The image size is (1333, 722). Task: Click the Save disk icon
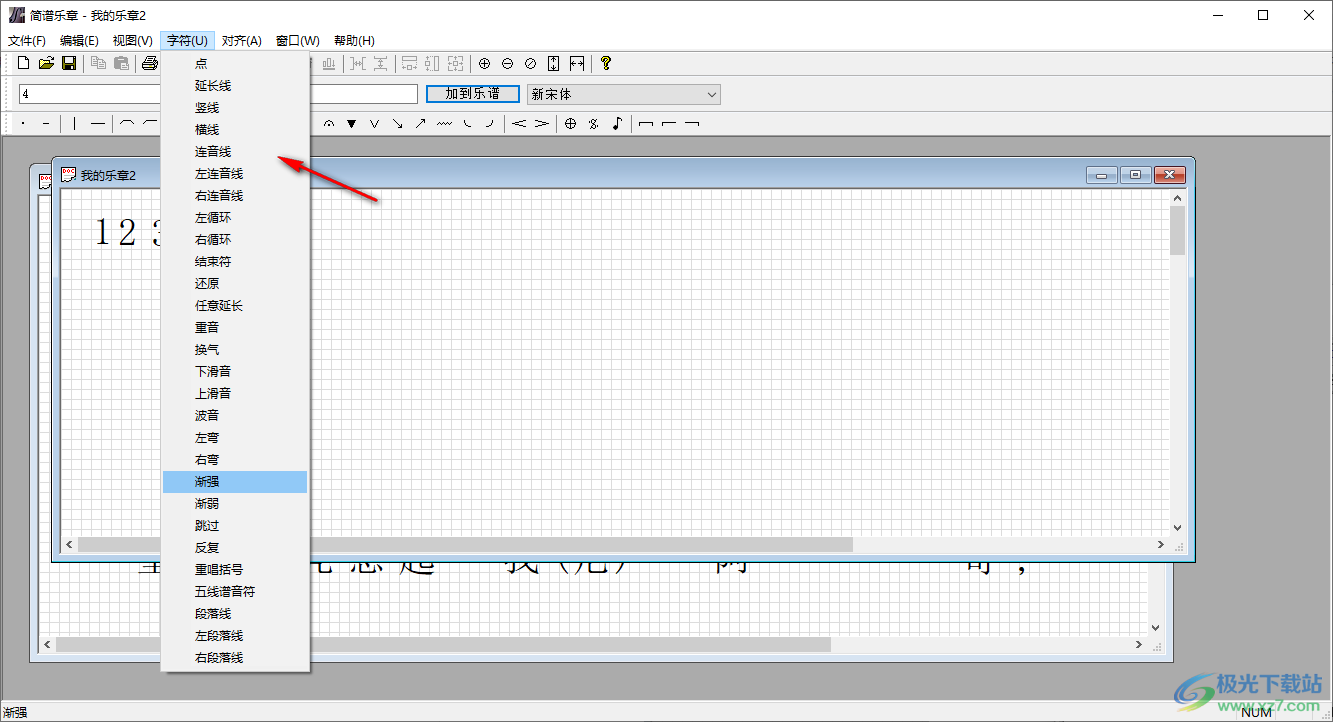point(69,64)
